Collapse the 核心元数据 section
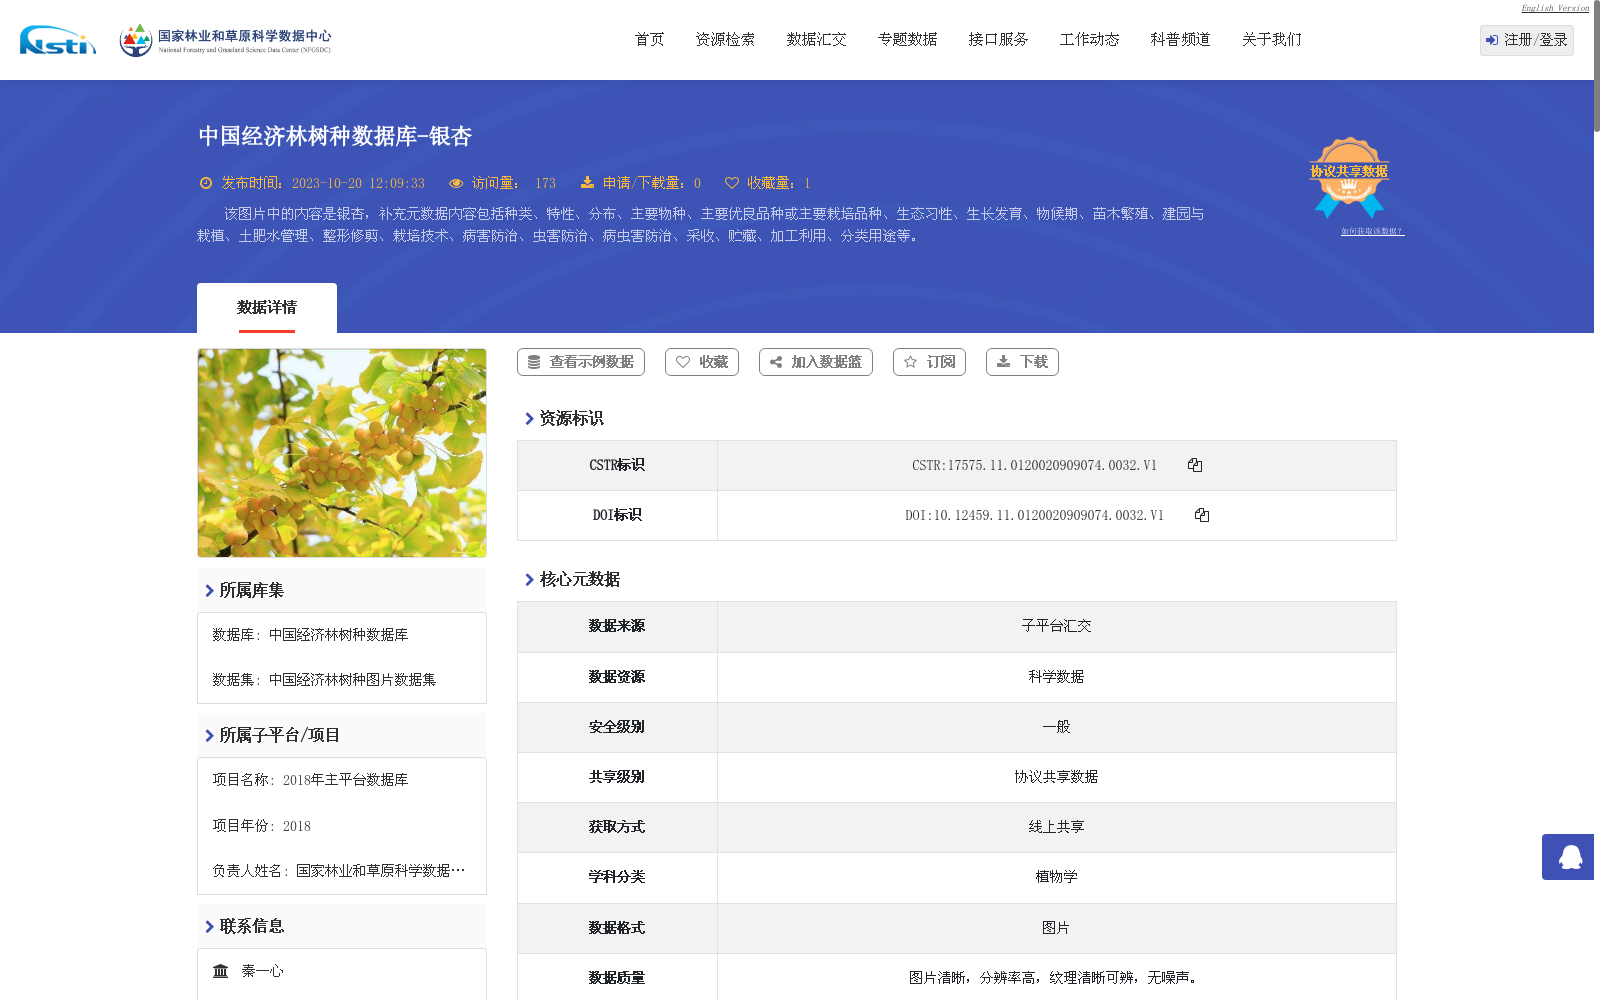This screenshot has height=1000, width=1600. (x=572, y=579)
